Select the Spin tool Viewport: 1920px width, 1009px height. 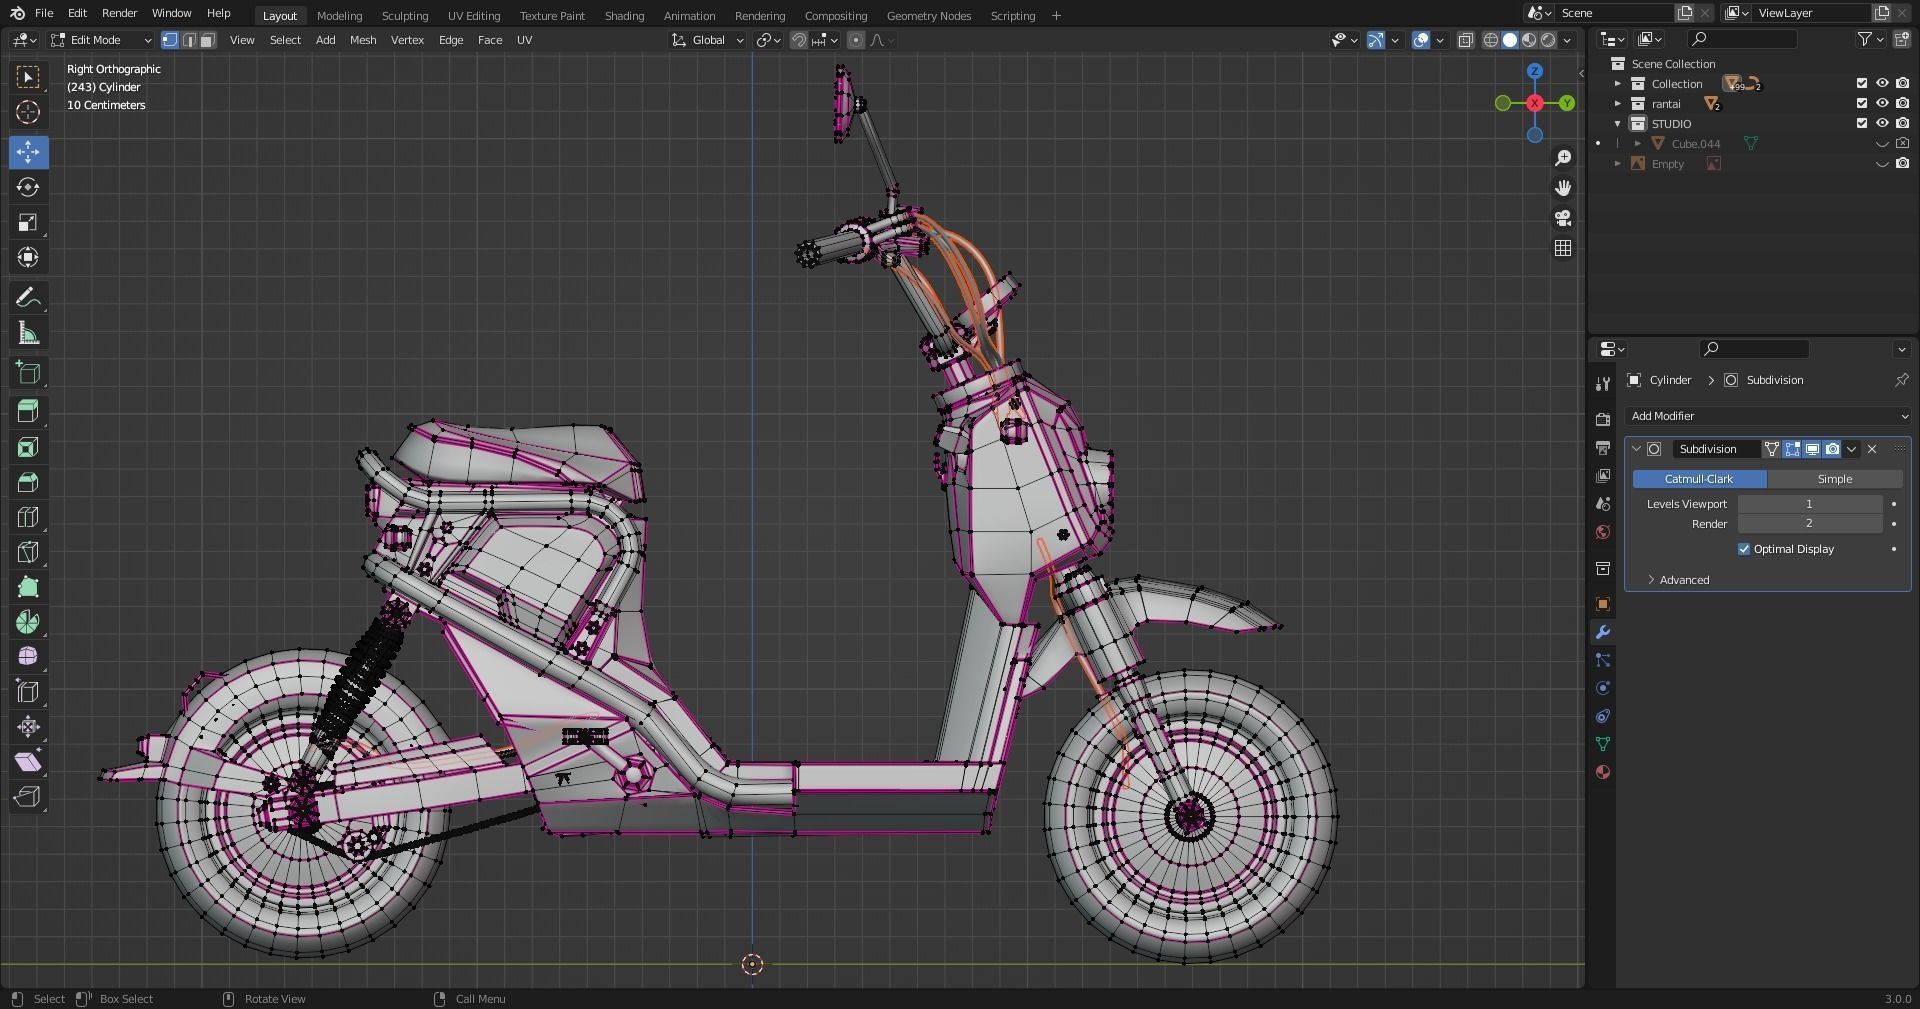click(x=28, y=622)
